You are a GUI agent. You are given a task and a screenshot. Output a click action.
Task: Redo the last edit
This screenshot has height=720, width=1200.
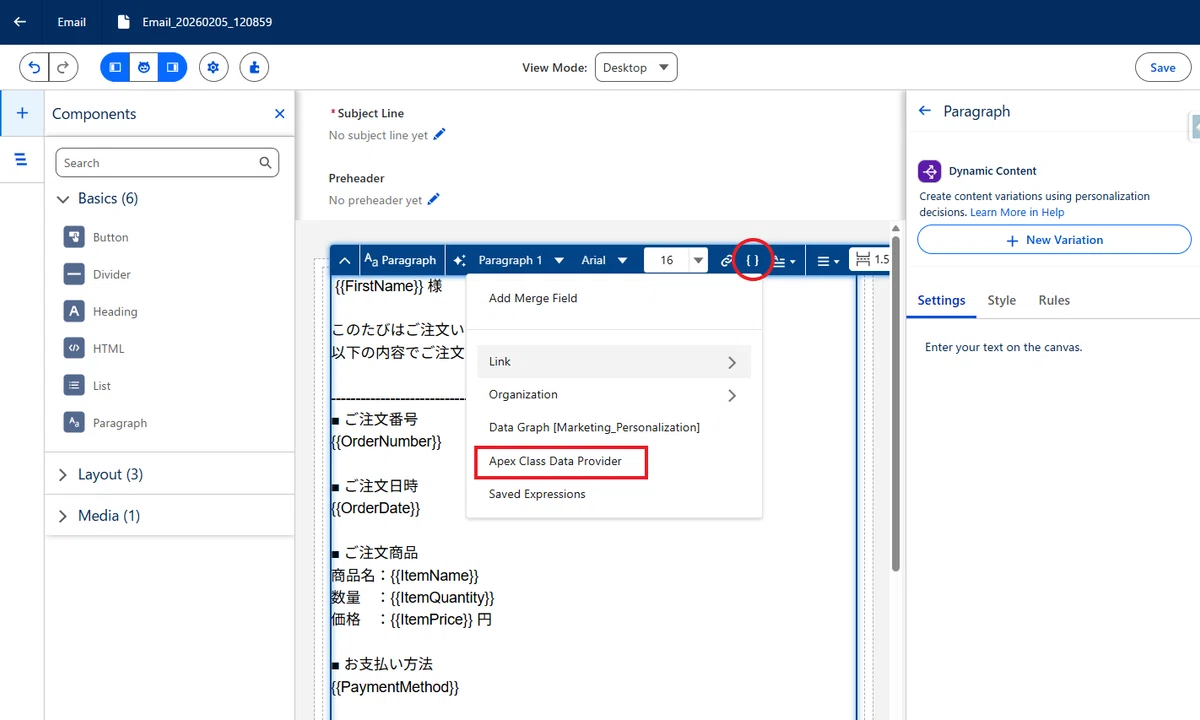(x=63, y=67)
